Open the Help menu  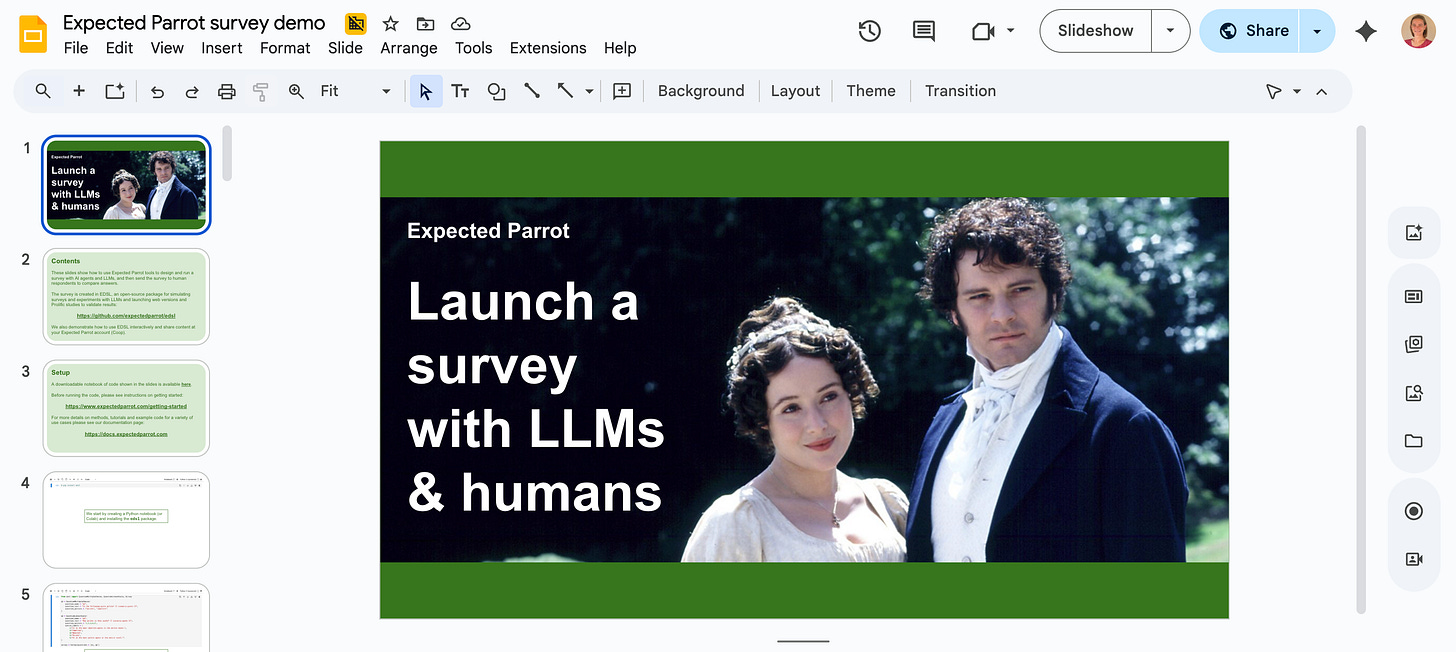620,48
